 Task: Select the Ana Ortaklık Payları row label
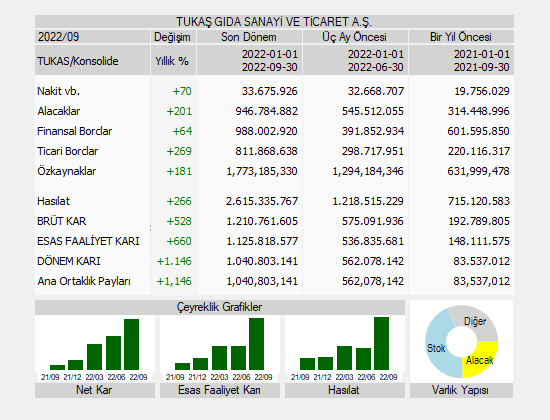coord(84,281)
